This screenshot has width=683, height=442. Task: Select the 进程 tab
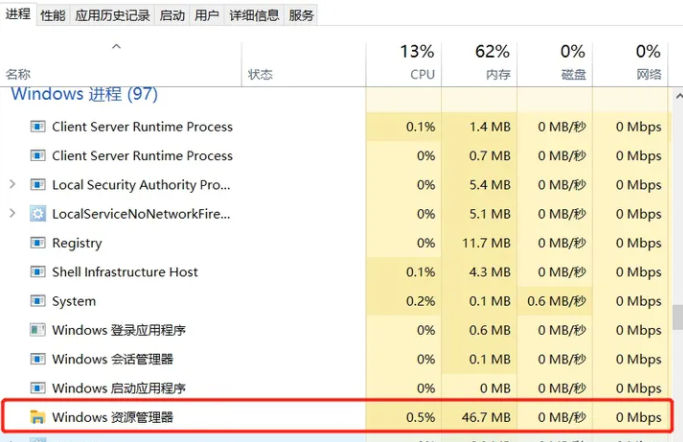(18, 14)
